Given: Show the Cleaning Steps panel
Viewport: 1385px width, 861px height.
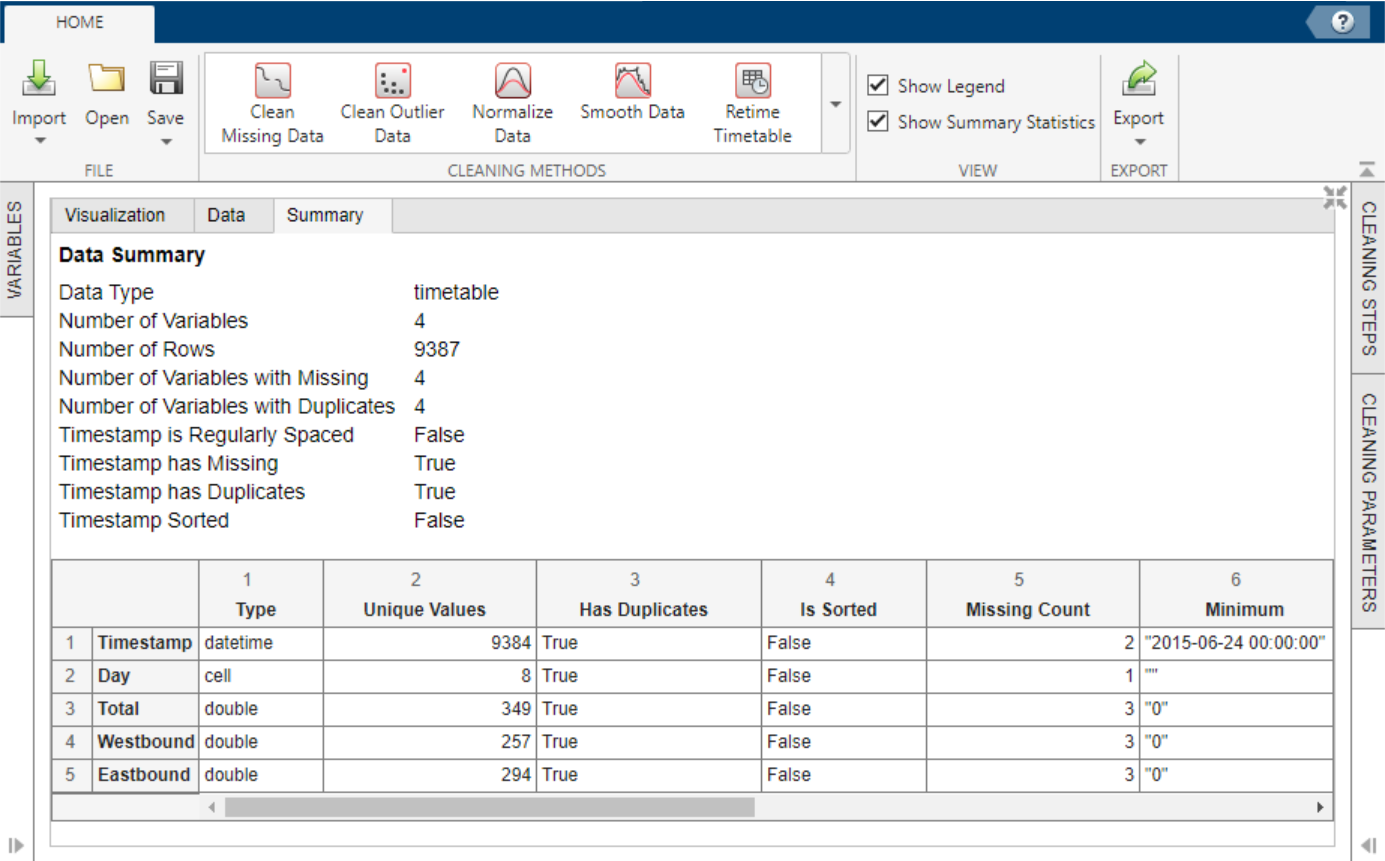Looking at the screenshot, I should 1368,270.
